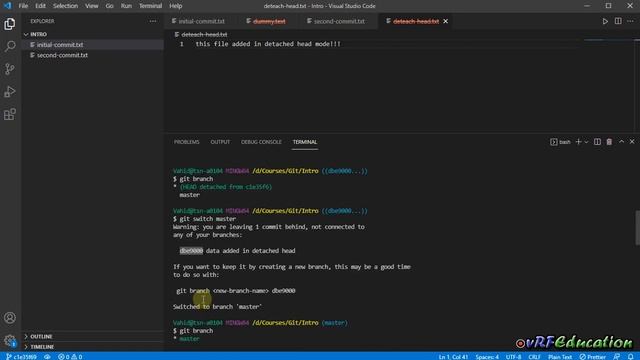The width and height of the screenshot is (640, 360).
Task: Open second-commit.txt in the Explorer tree
Action: click(93, 55)
